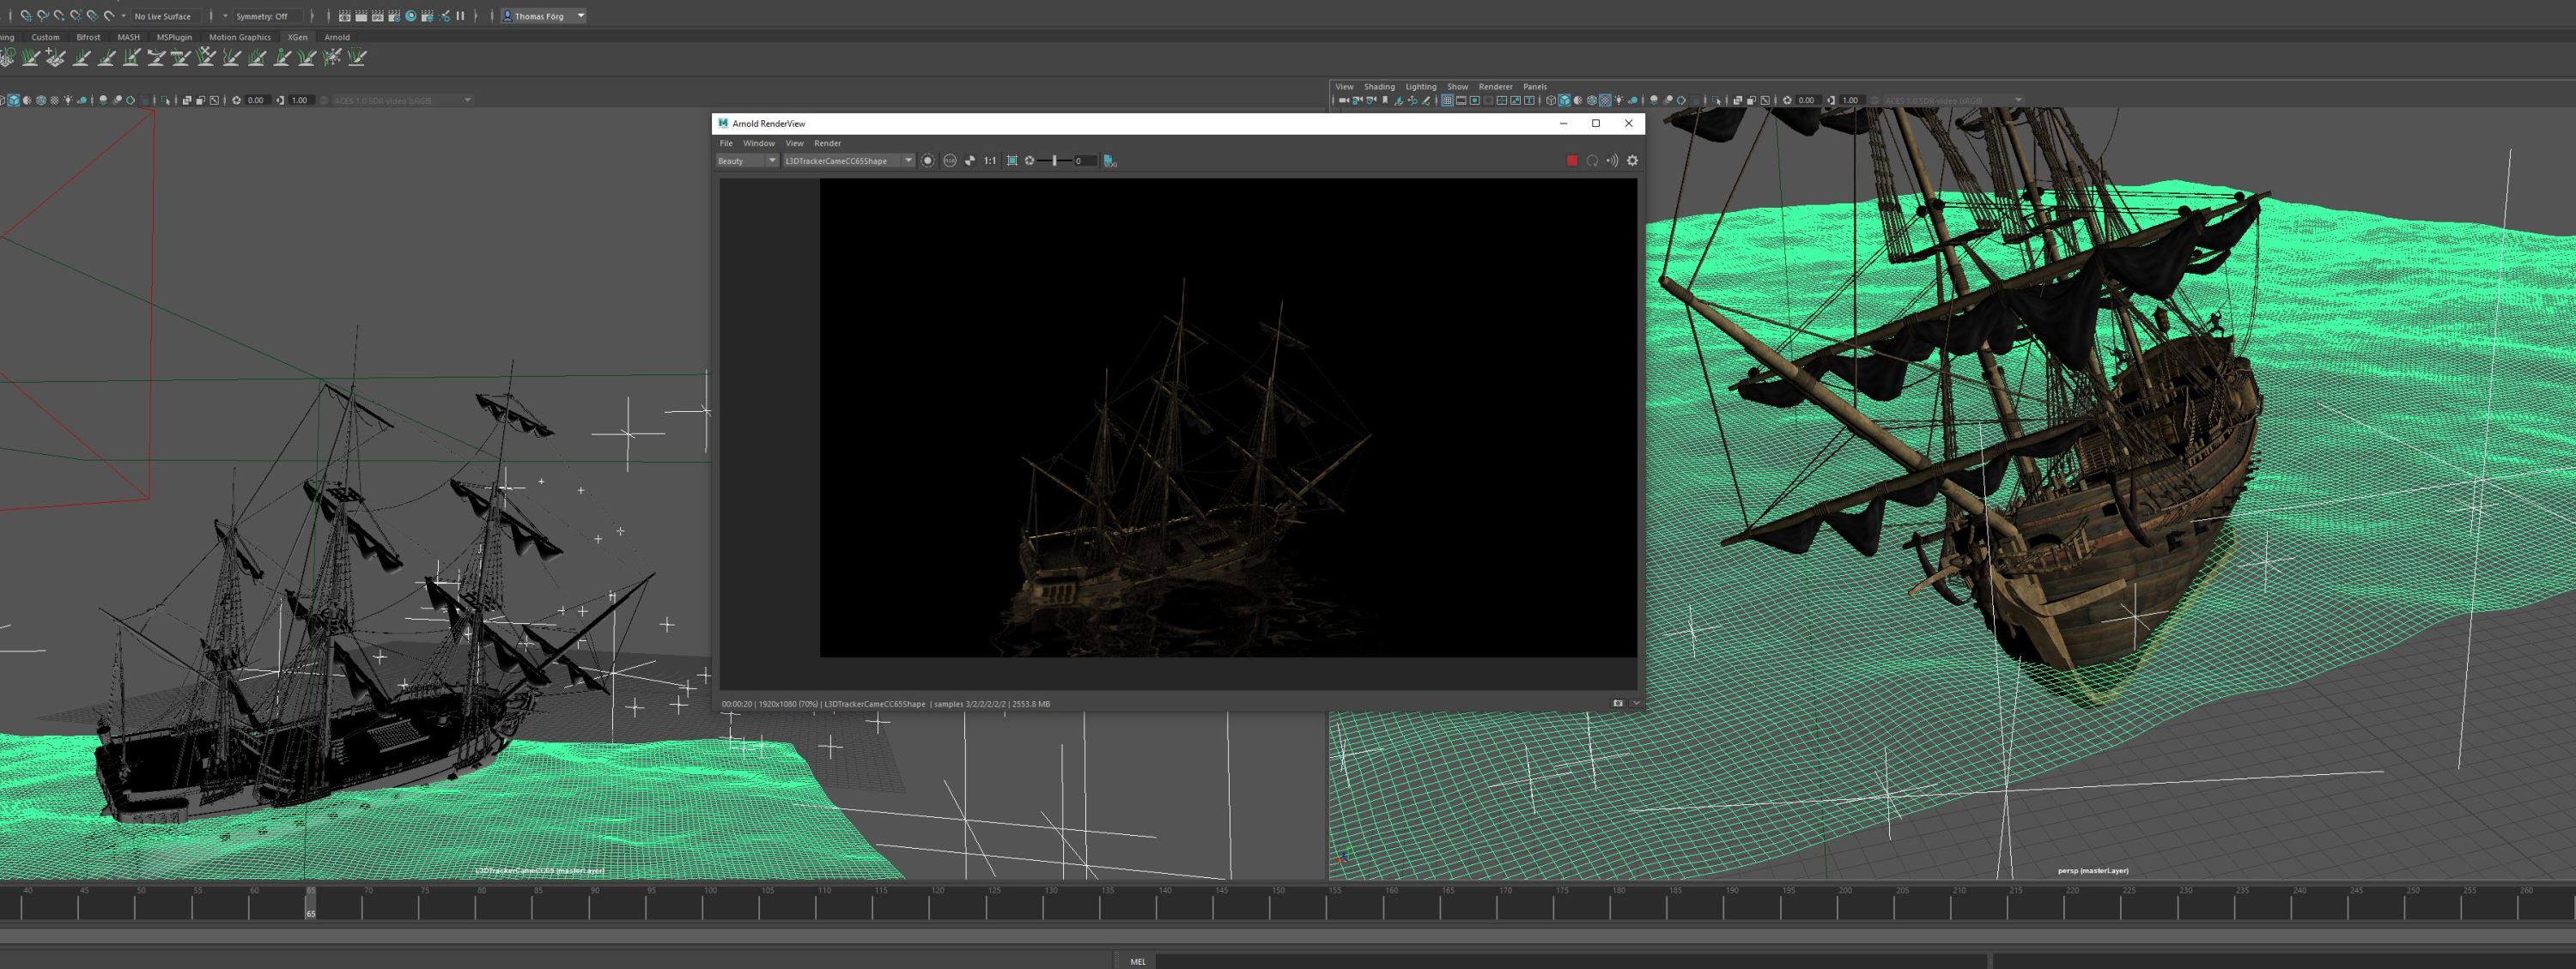
Task: Switch to the Arnold shelf tab
Action: pos(337,37)
